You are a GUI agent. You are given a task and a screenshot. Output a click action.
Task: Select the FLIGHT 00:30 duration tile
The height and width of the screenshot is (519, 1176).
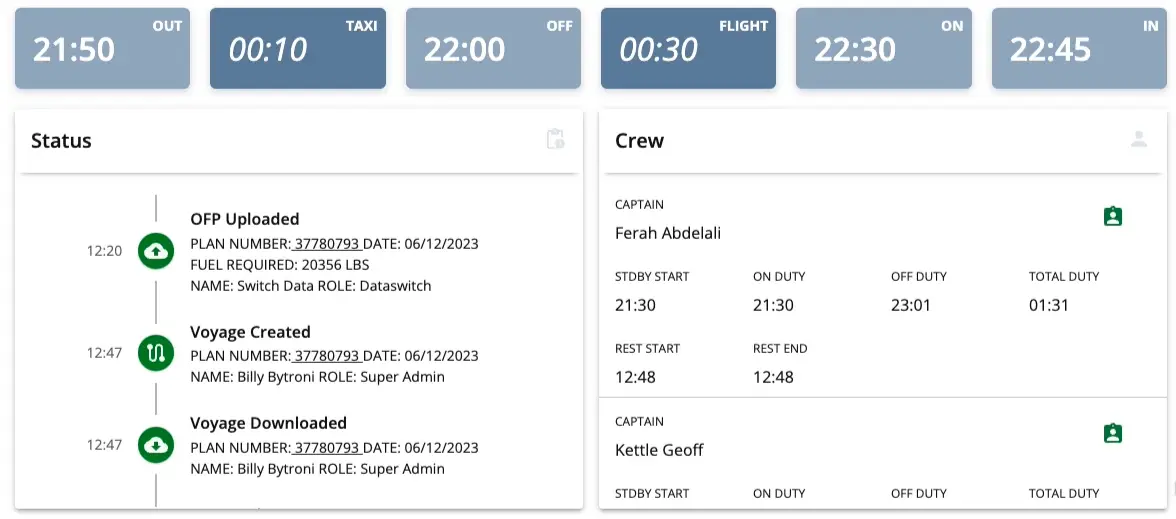(x=688, y=49)
